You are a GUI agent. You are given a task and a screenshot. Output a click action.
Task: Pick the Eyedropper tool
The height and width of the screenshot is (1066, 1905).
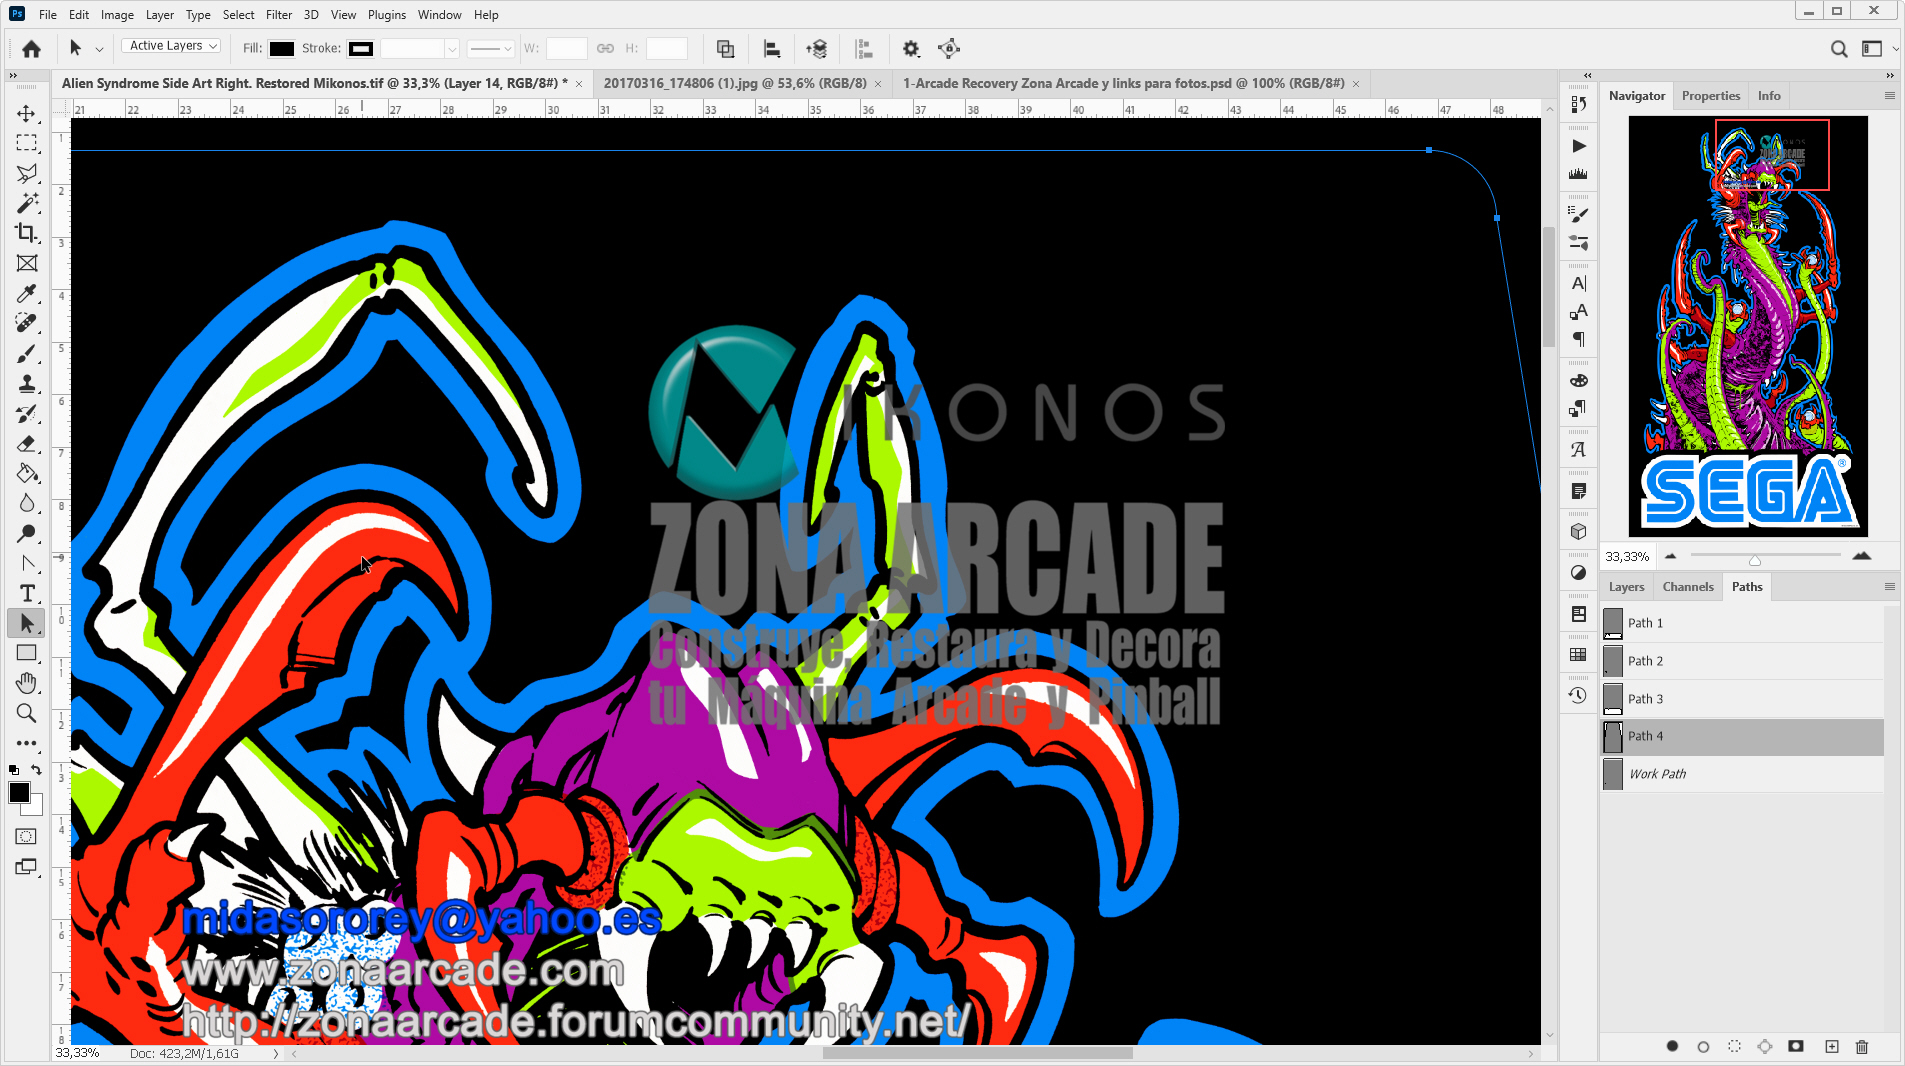[x=27, y=294]
